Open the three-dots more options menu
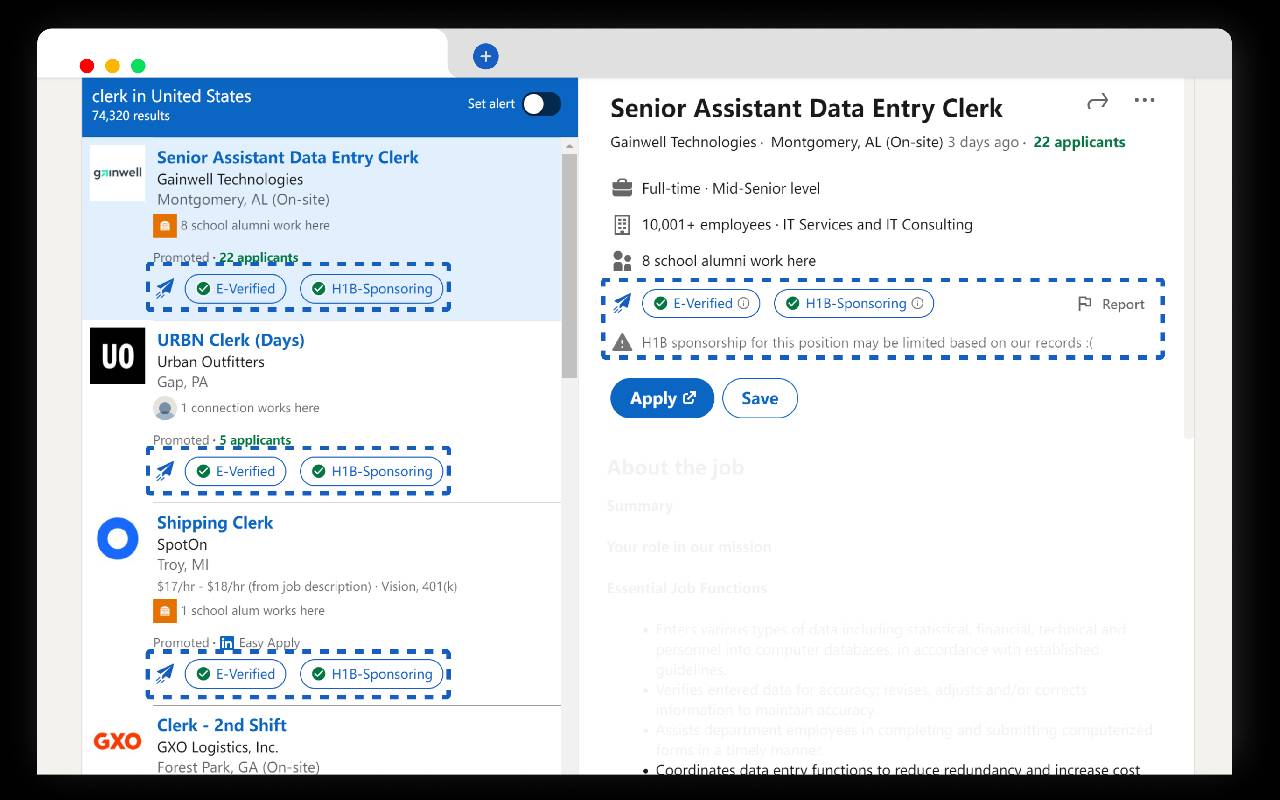Viewport: 1280px width, 800px height. [1144, 100]
